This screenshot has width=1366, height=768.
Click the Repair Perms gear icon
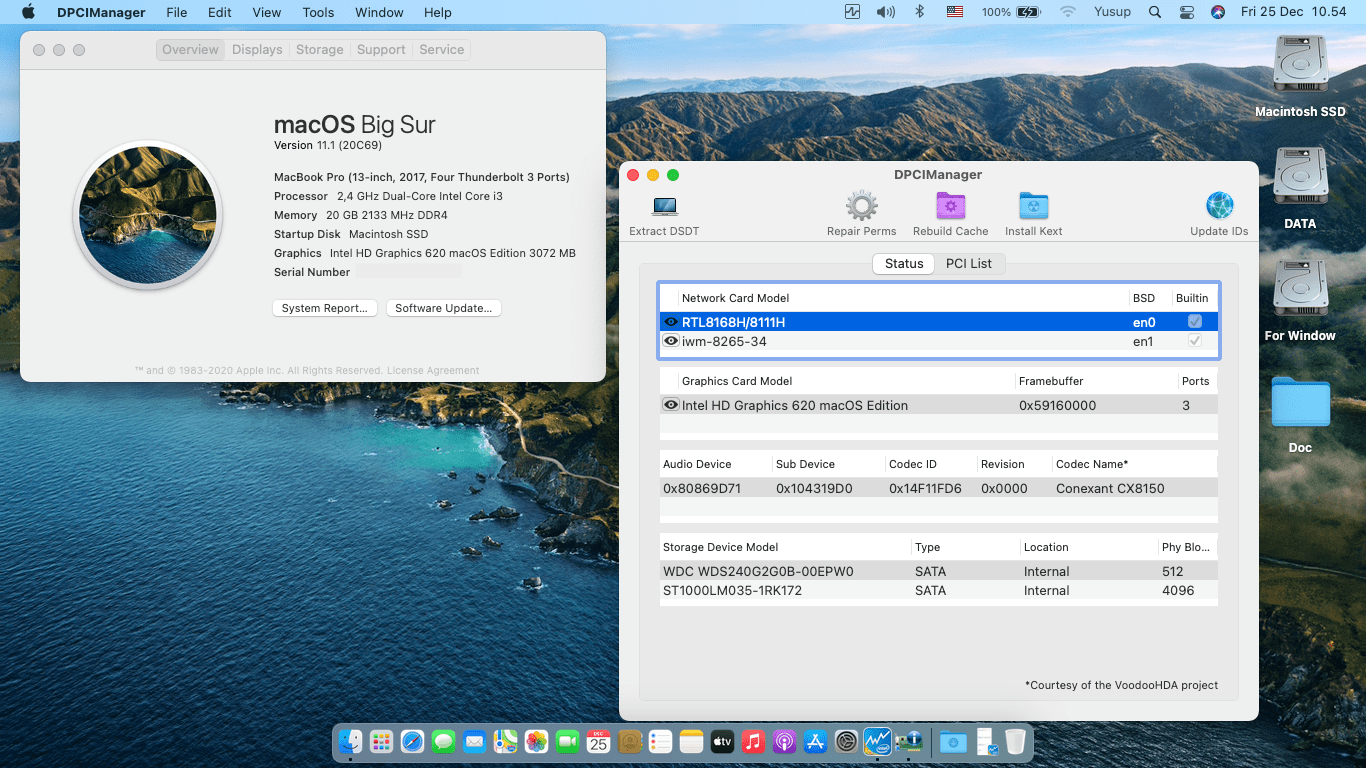(x=861, y=205)
